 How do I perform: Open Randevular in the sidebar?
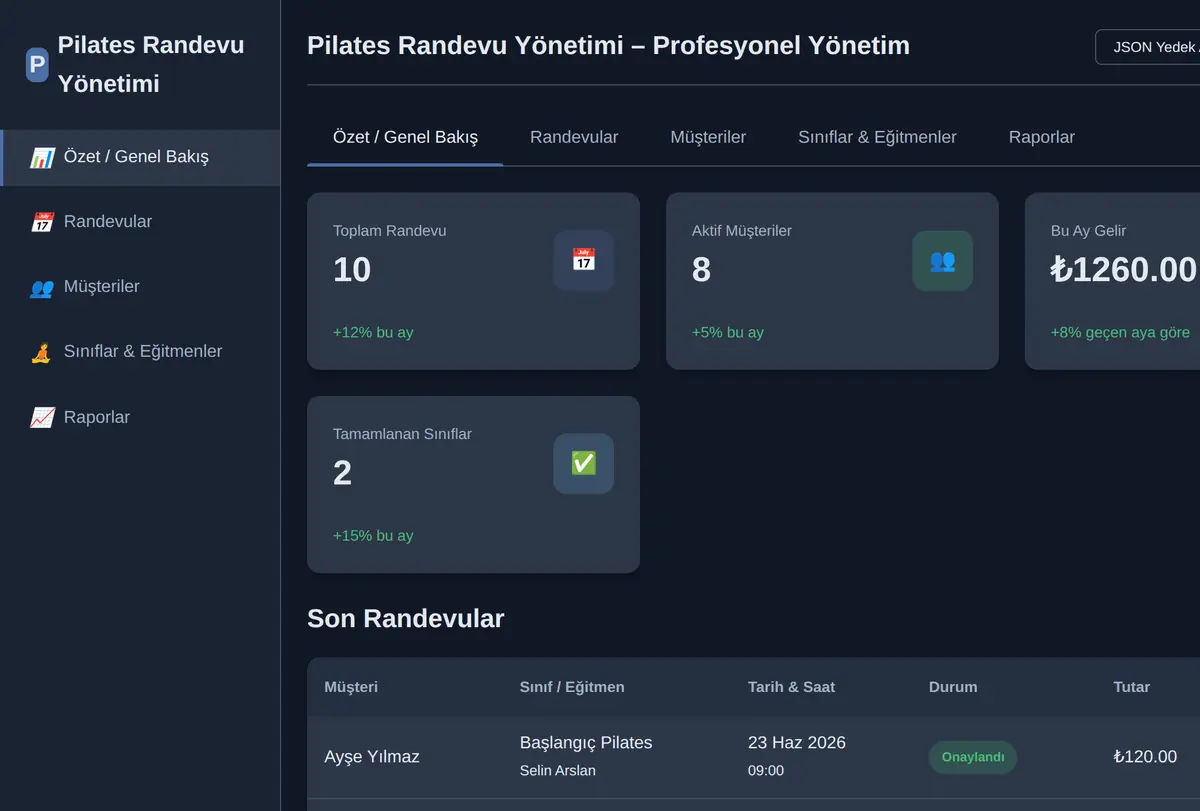pyautogui.click(x=141, y=222)
